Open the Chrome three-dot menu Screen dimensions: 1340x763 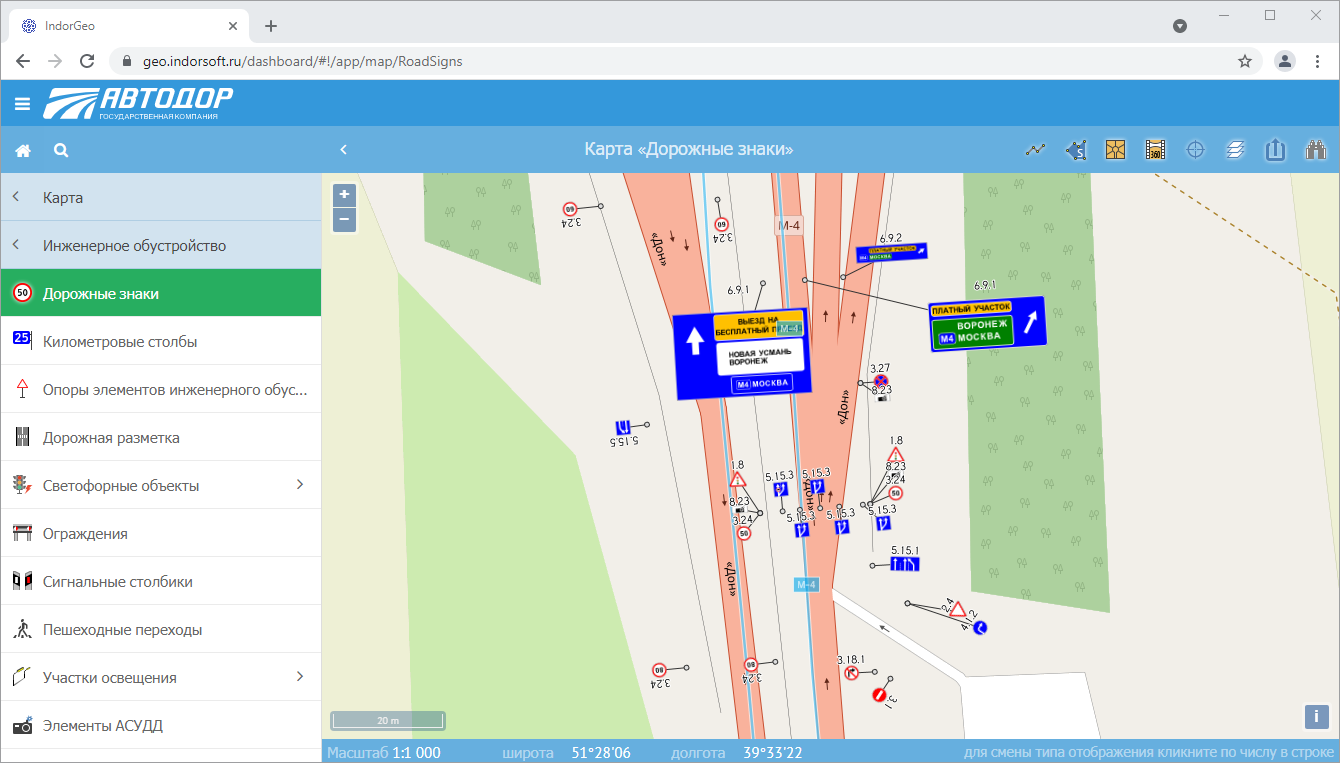[x=1317, y=61]
